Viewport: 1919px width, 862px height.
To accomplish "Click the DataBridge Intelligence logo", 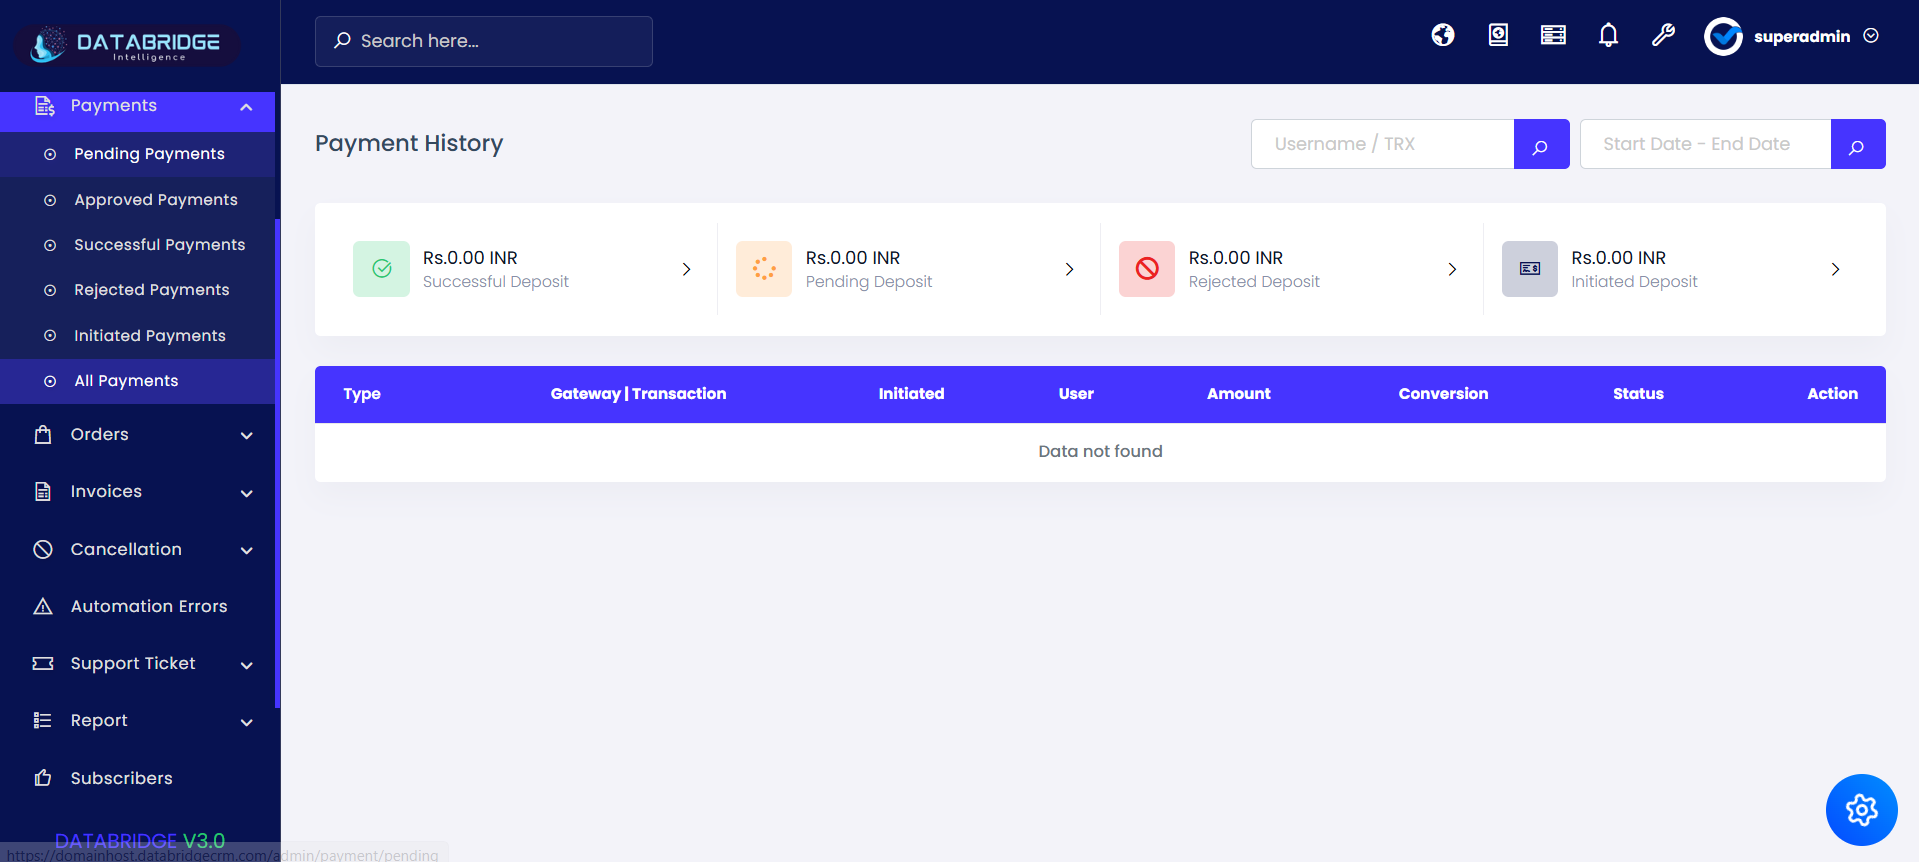I will tap(126, 45).
